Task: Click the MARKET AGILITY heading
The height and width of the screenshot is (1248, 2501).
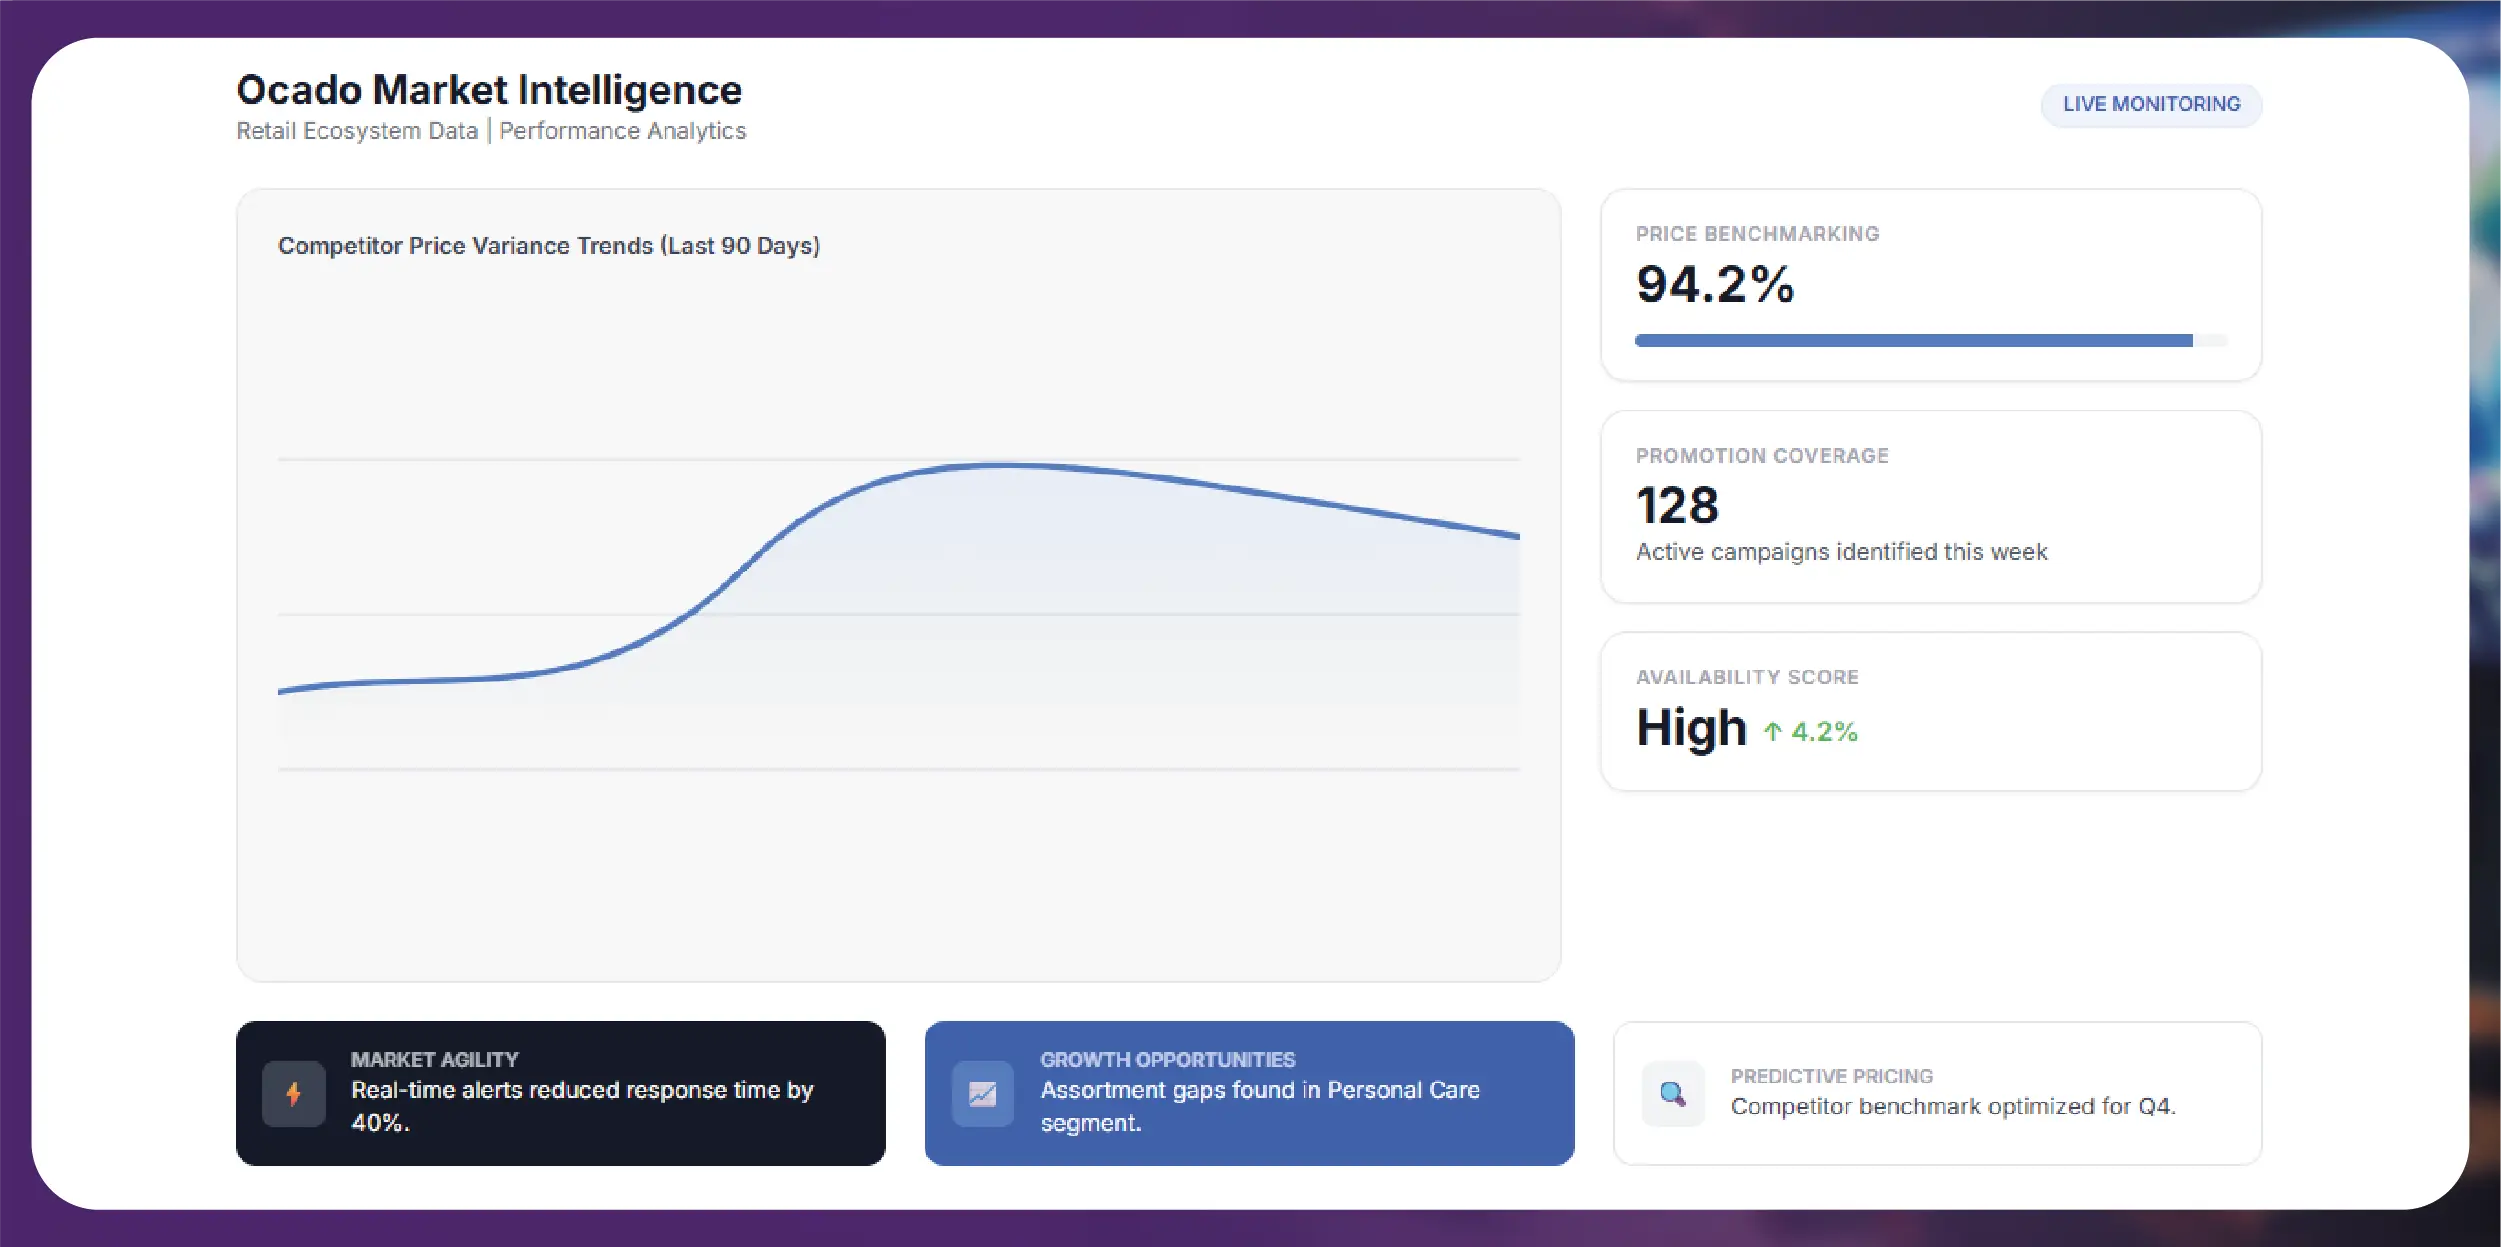Action: tap(434, 1060)
